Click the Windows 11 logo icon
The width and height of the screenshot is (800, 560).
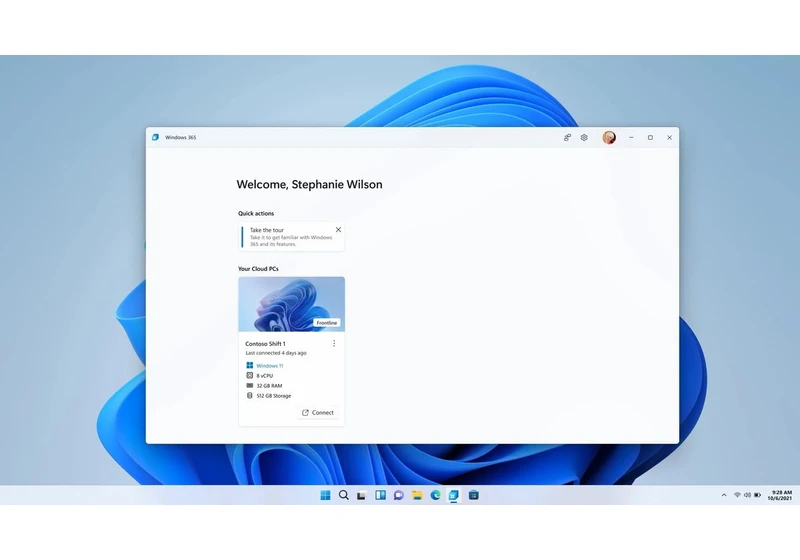pyautogui.click(x=249, y=365)
